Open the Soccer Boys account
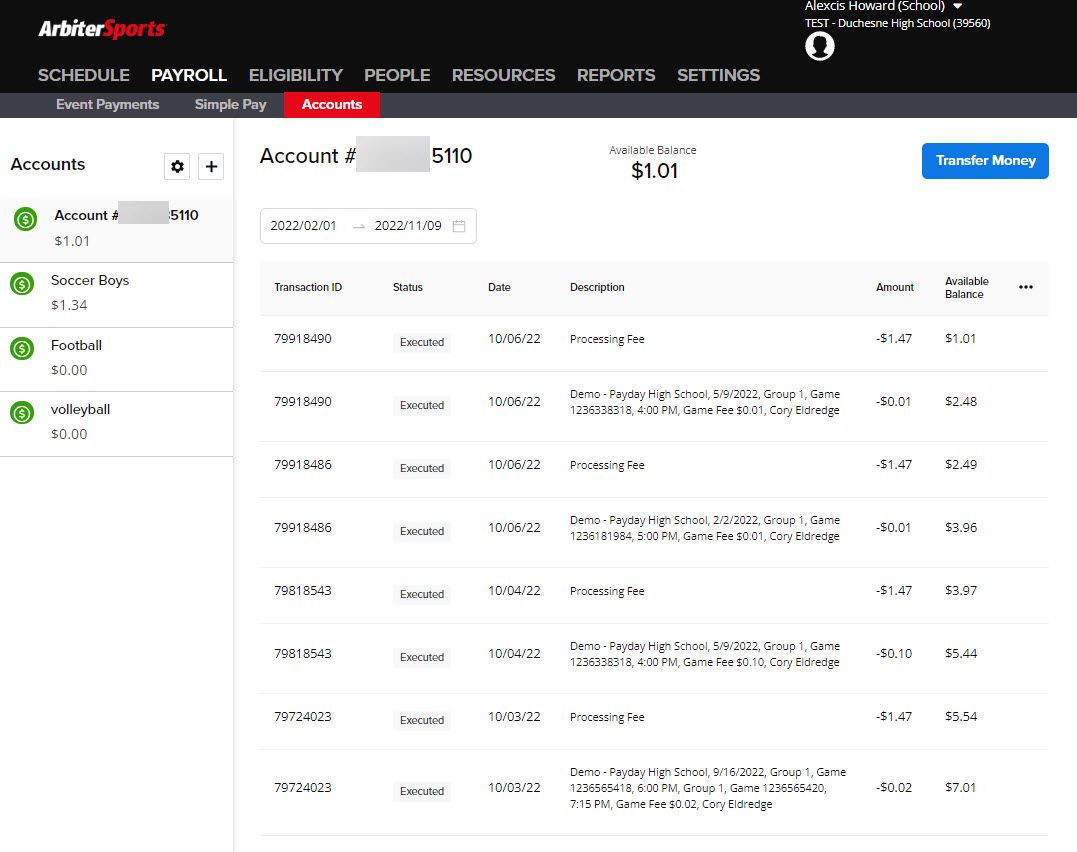Image resolution: width=1077 pixels, height=852 pixels. [90, 280]
